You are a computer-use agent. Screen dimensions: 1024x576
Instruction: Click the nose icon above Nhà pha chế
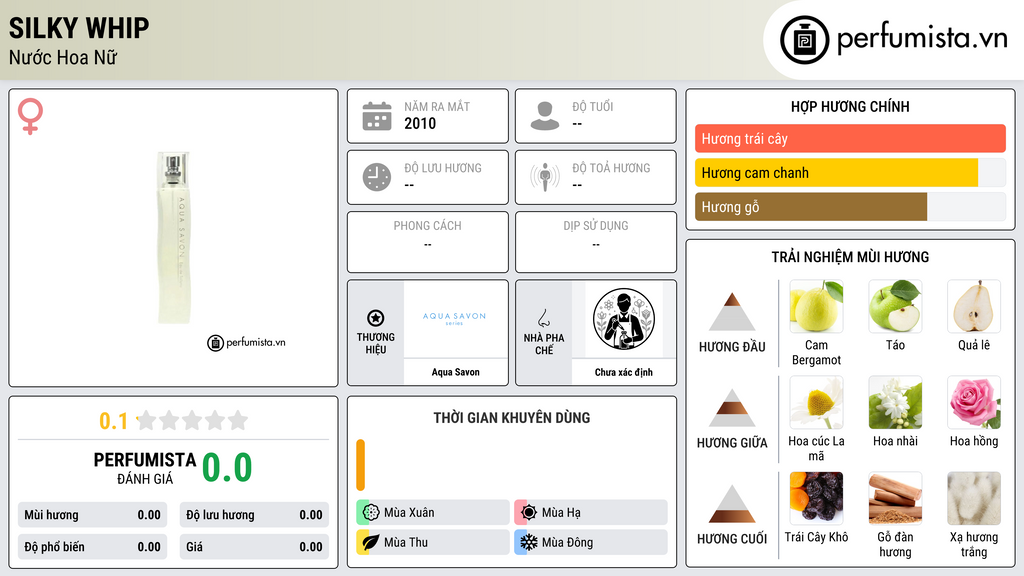point(543,318)
